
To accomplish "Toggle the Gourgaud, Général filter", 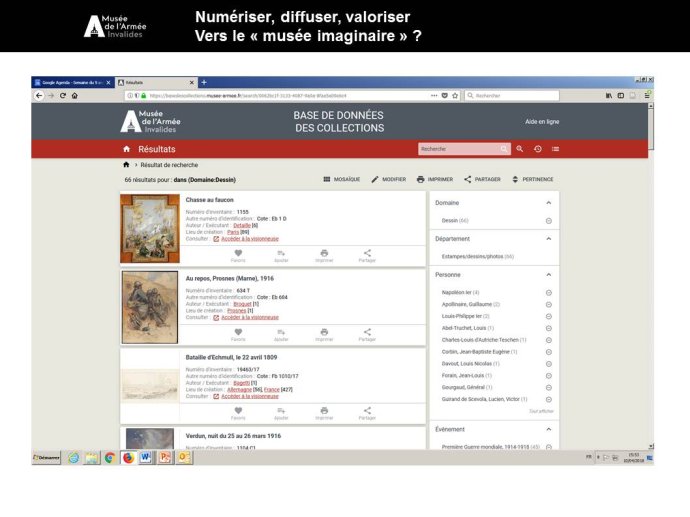I will (549, 388).
